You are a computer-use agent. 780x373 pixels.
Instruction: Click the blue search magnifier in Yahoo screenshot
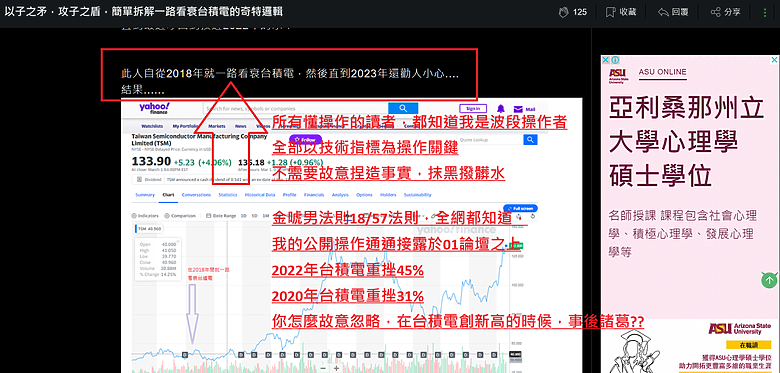(403, 108)
